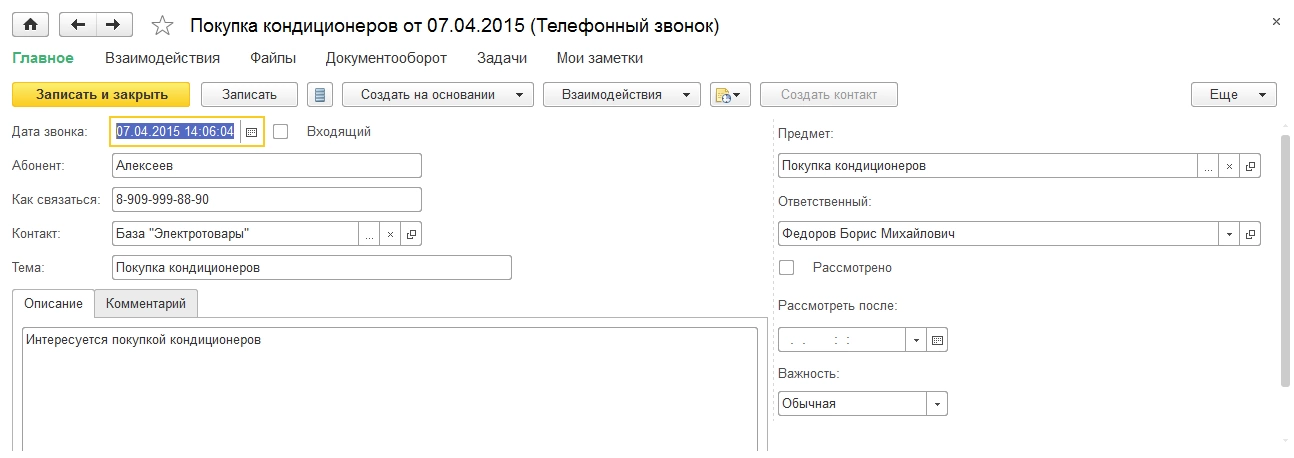Open the Документооборот section
This screenshot has height=458, width=1294.
[386, 58]
